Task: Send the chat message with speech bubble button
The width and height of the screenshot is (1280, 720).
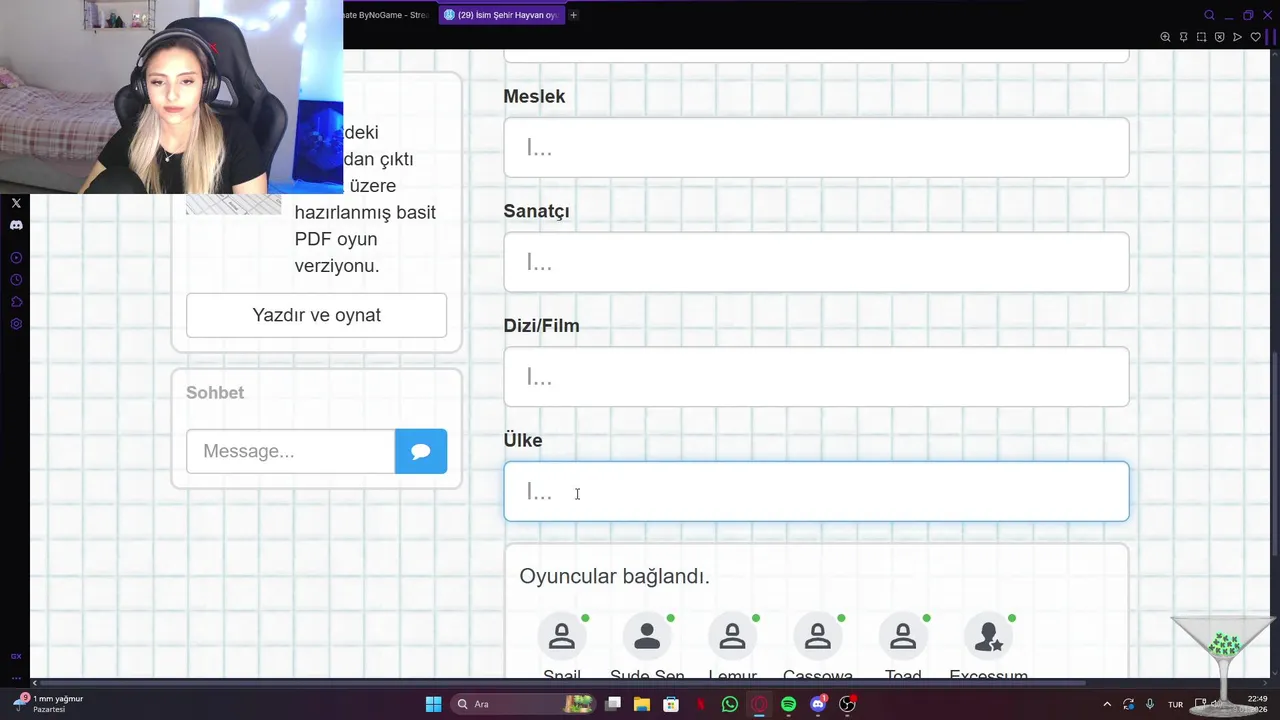Action: (x=421, y=451)
